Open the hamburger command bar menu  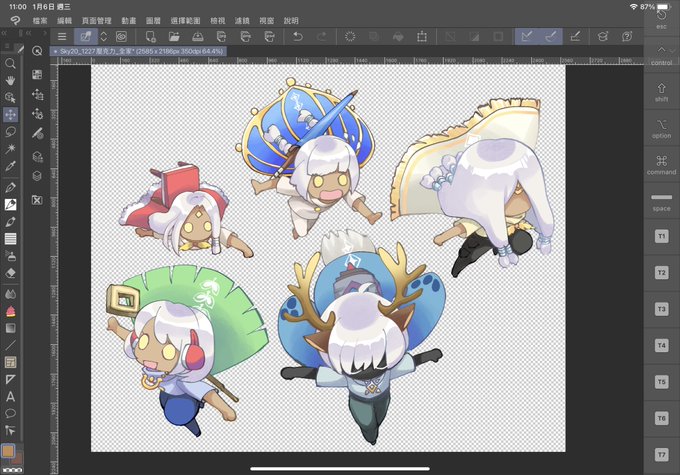62,36
